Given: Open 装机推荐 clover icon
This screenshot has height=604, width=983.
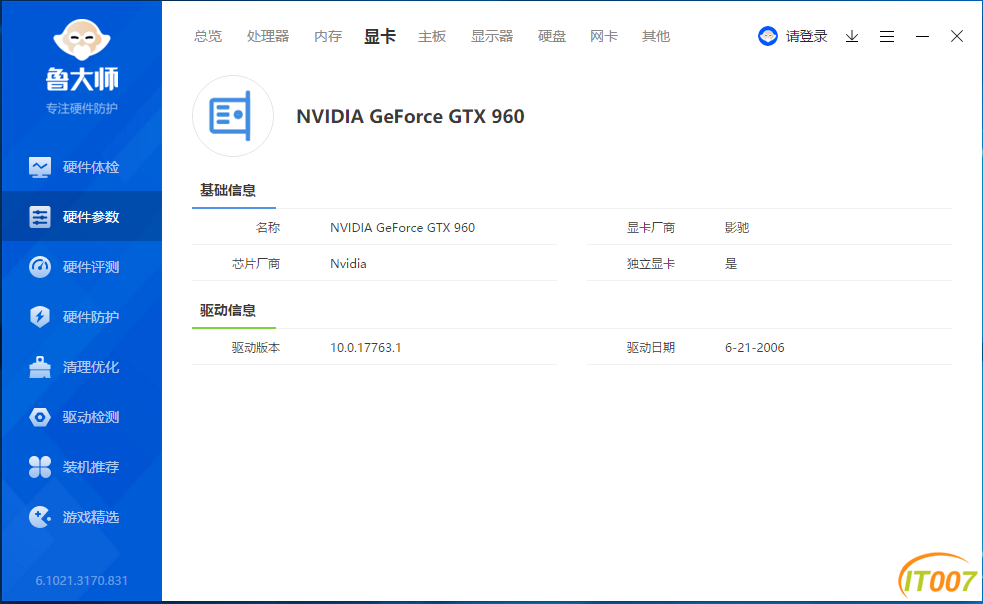Looking at the screenshot, I should [39, 467].
